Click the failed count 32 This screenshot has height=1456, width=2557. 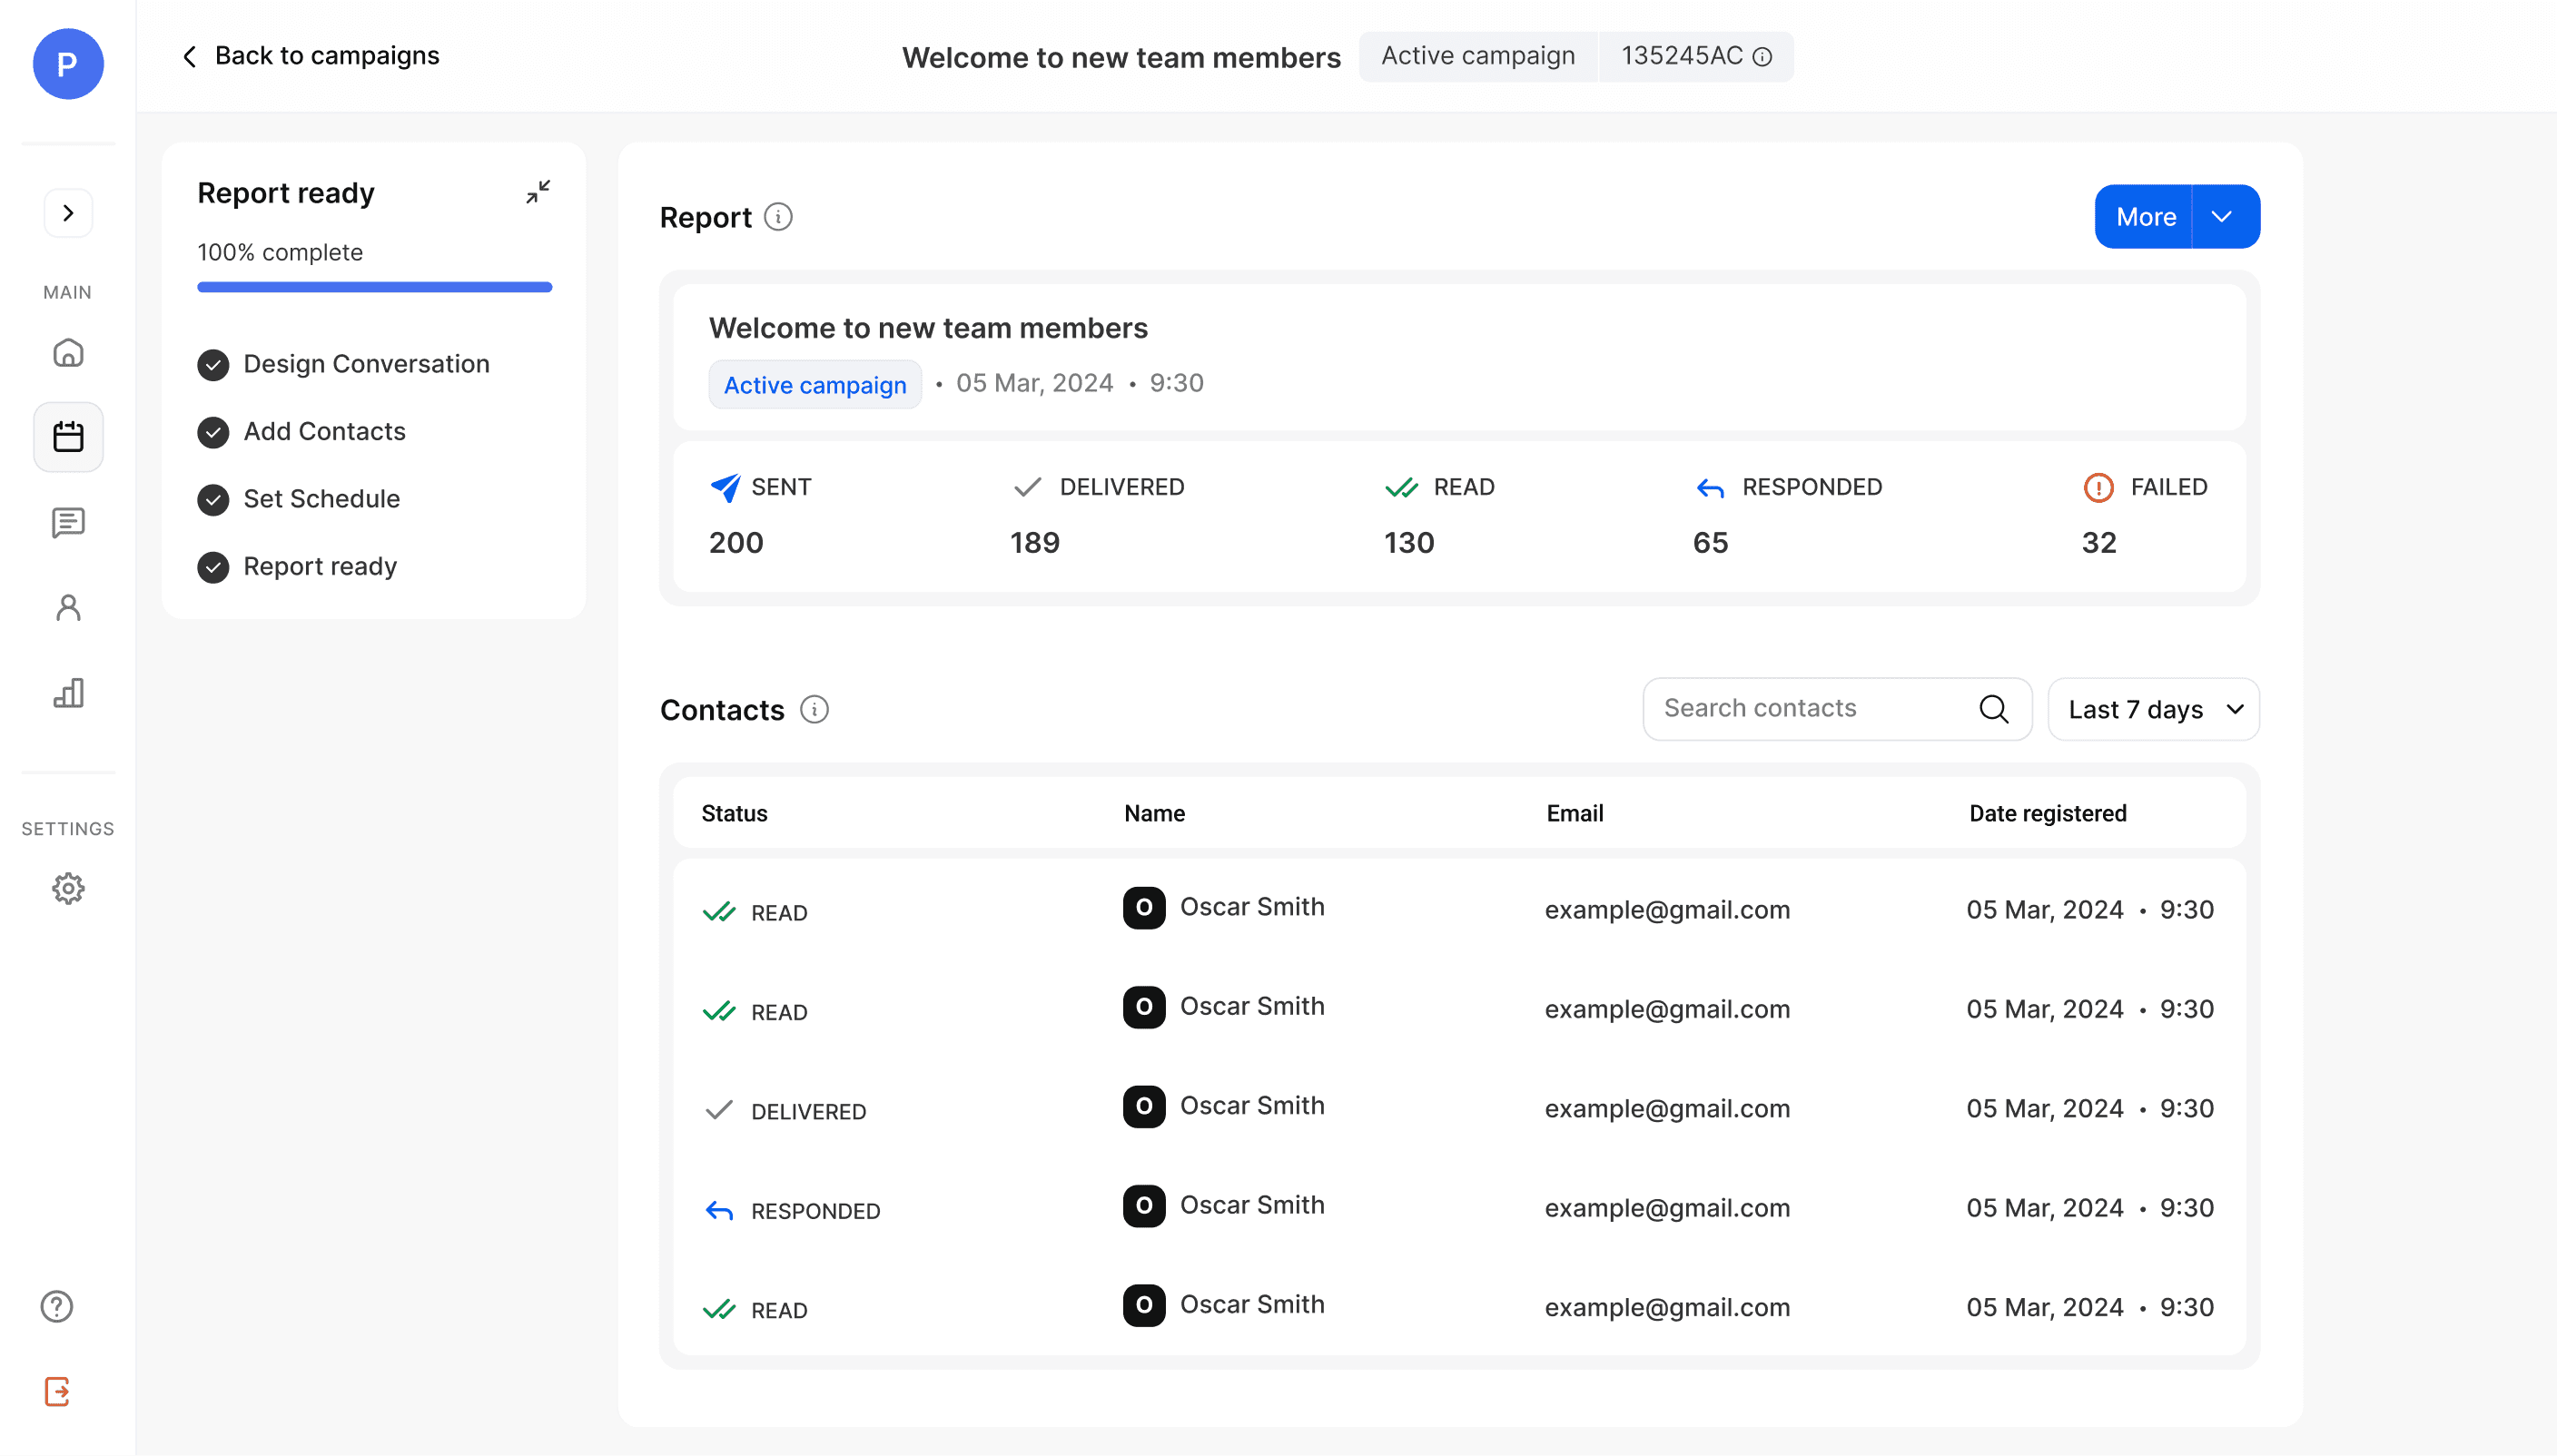coord(2099,543)
